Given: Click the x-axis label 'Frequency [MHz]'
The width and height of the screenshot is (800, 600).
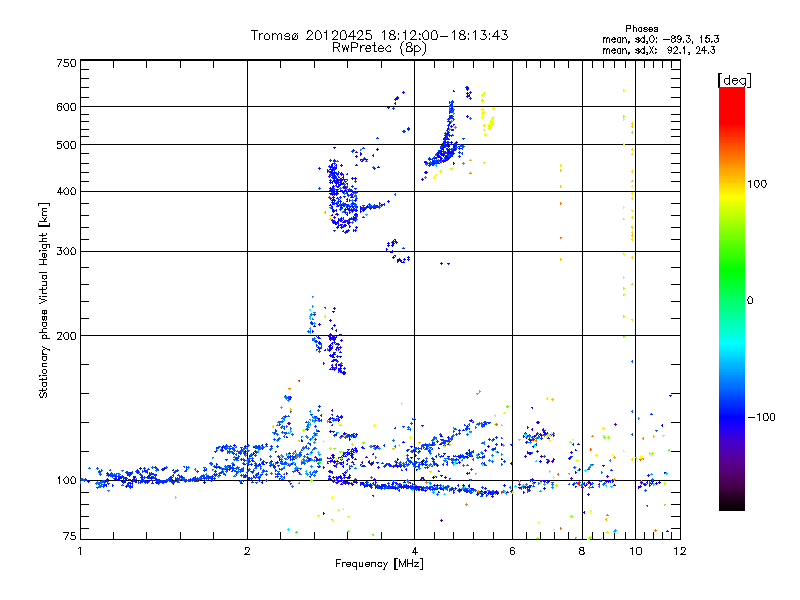Looking at the screenshot, I should [379, 564].
